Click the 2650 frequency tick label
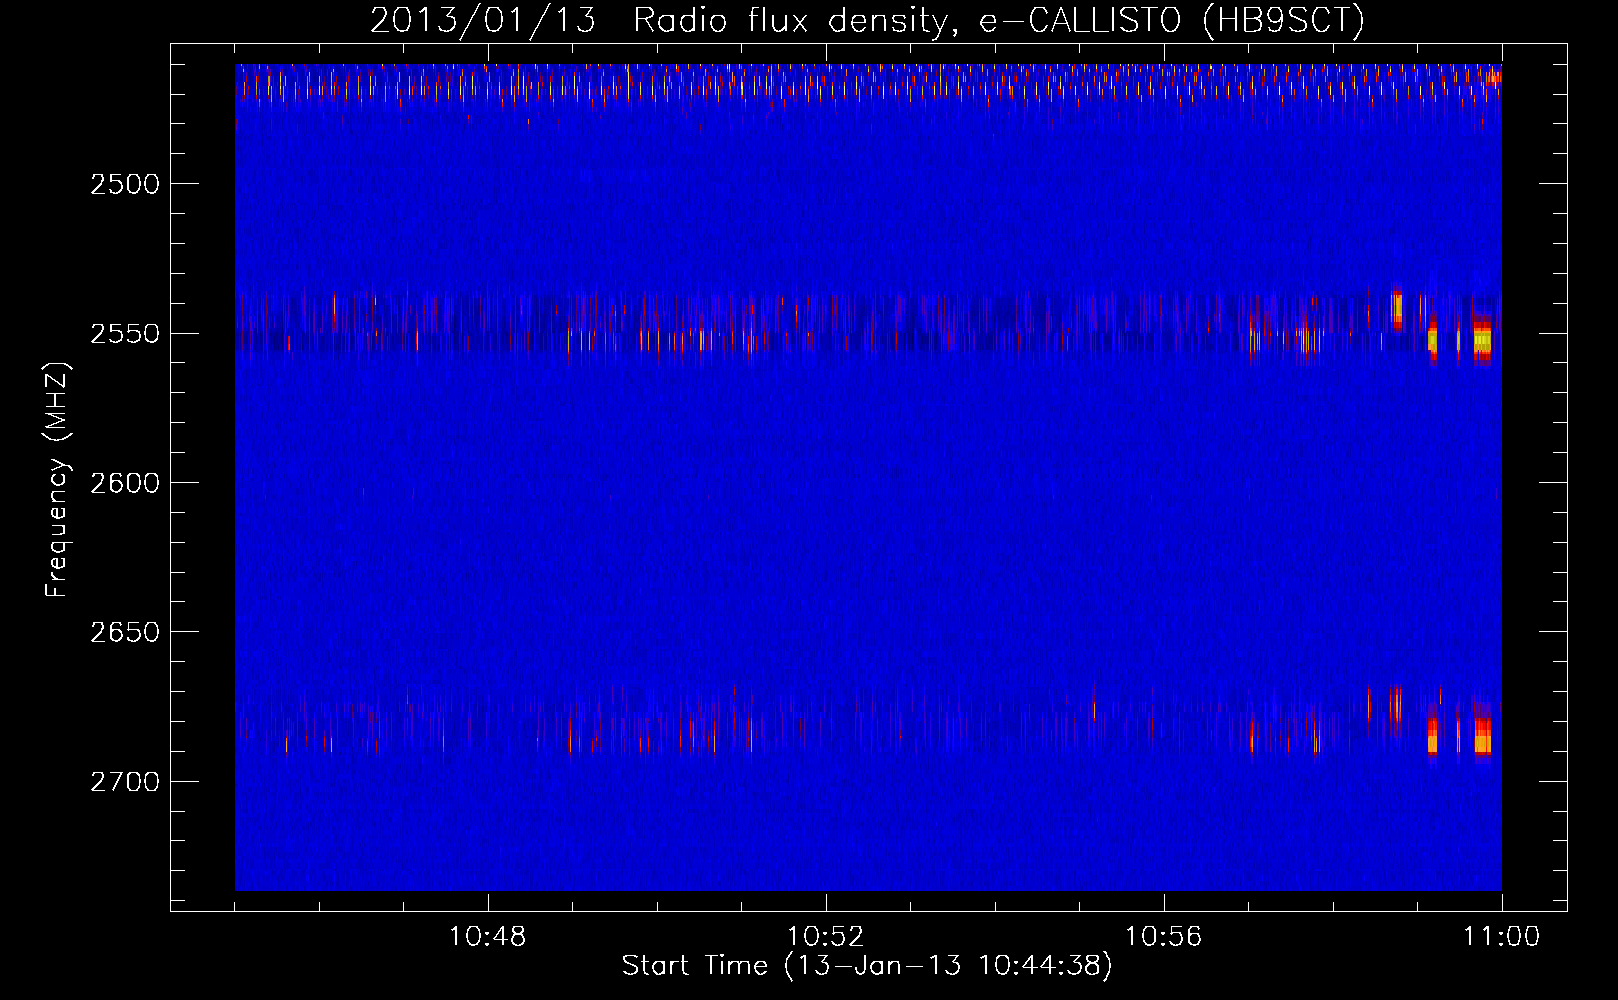The image size is (1618, 1000). (x=124, y=632)
